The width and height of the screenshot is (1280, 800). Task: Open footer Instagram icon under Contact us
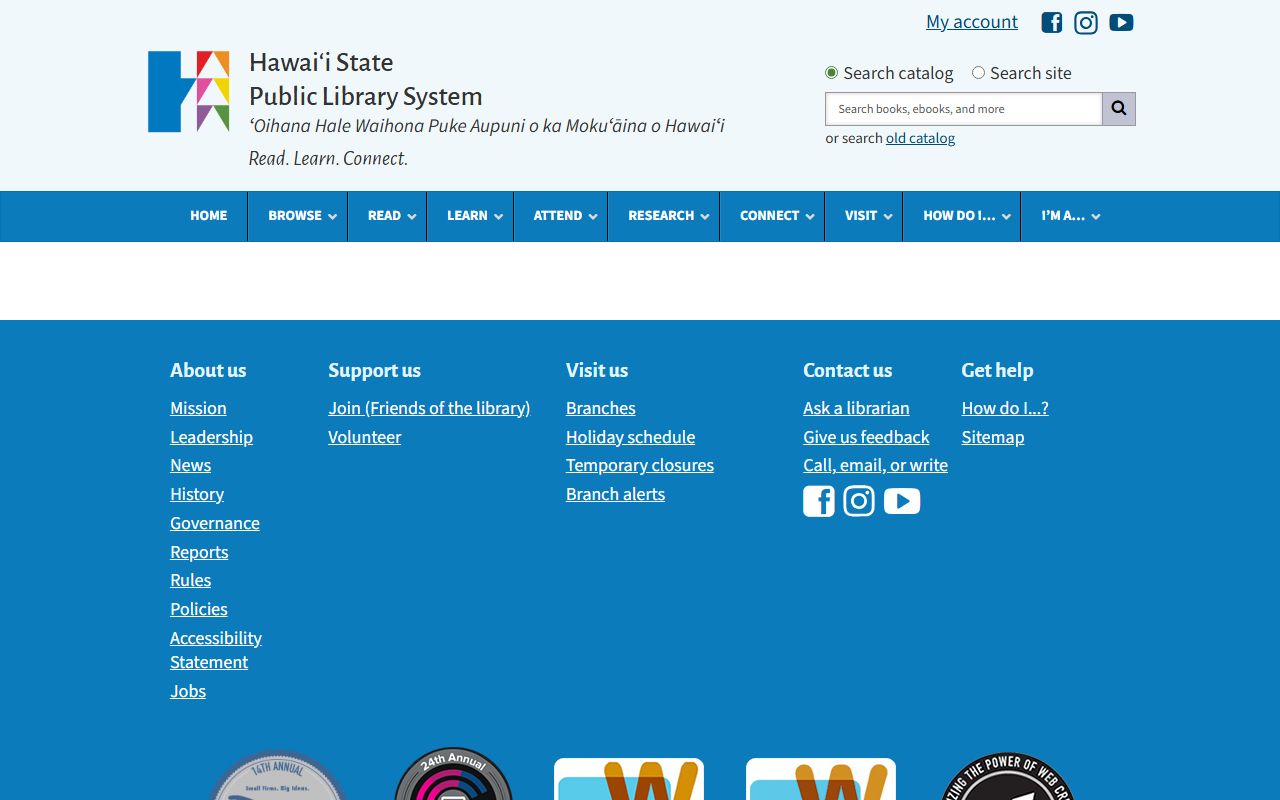click(859, 501)
